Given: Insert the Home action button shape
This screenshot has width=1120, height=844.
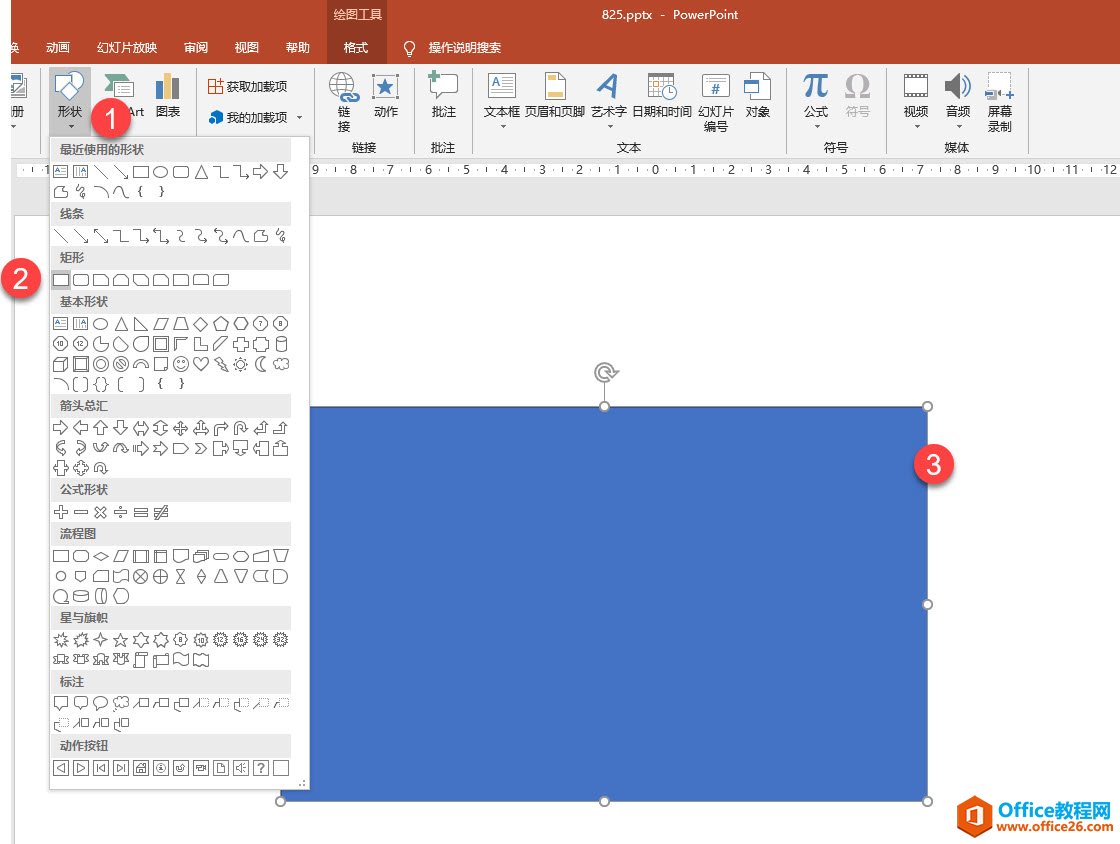Looking at the screenshot, I should tap(141, 768).
